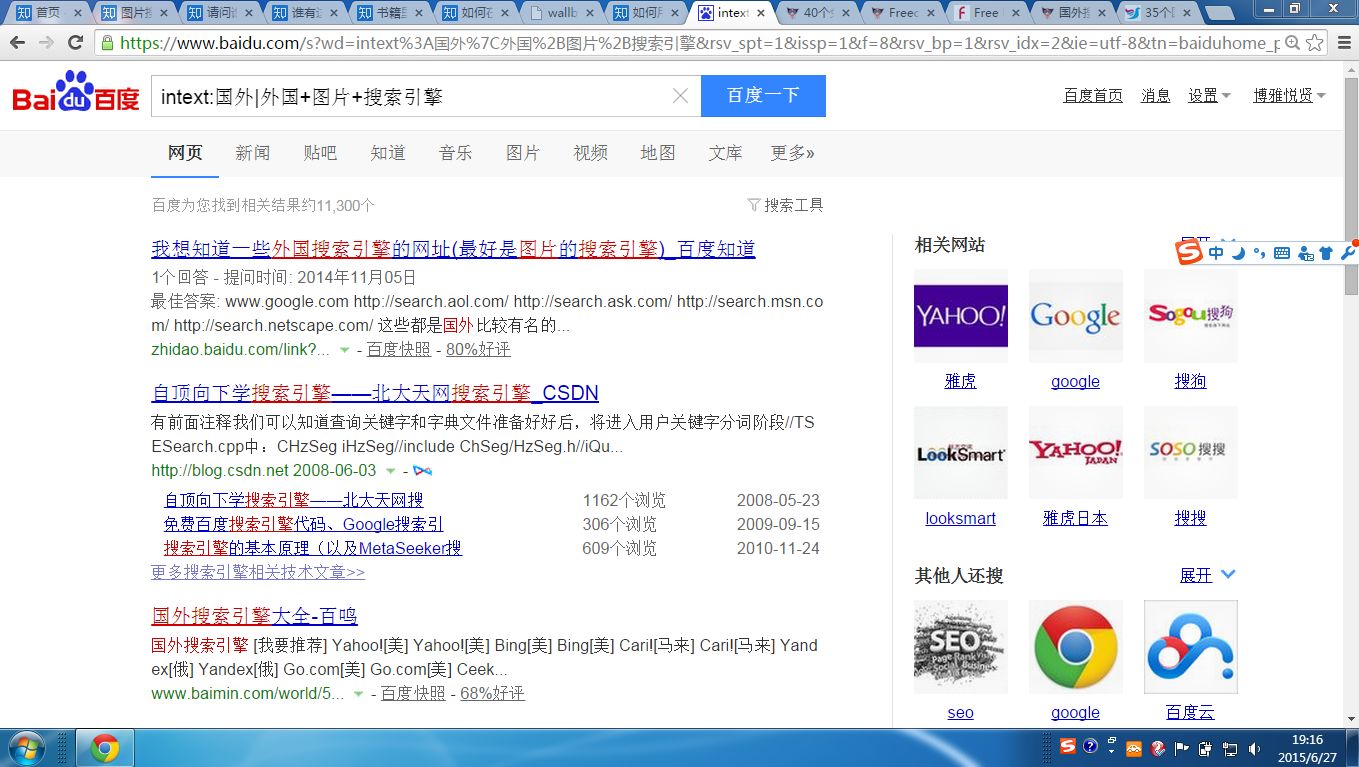1359x767 pixels.
Task: Switch to the 视频 search tab
Action: point(590,153)
